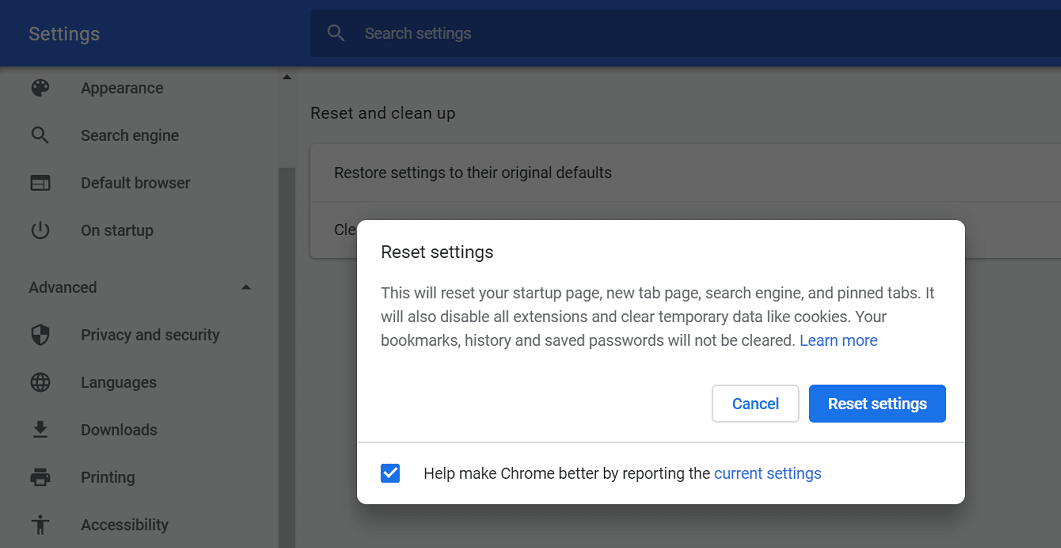Screen dimensions: 1061x548
Task: Collapse the Advanced section arrow
Action: tap(247, 288)
